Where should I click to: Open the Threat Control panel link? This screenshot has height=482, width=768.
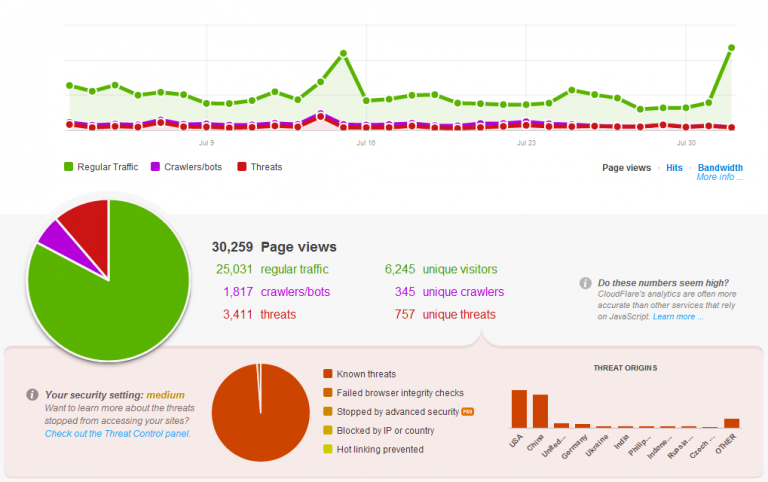click(118, 434)
